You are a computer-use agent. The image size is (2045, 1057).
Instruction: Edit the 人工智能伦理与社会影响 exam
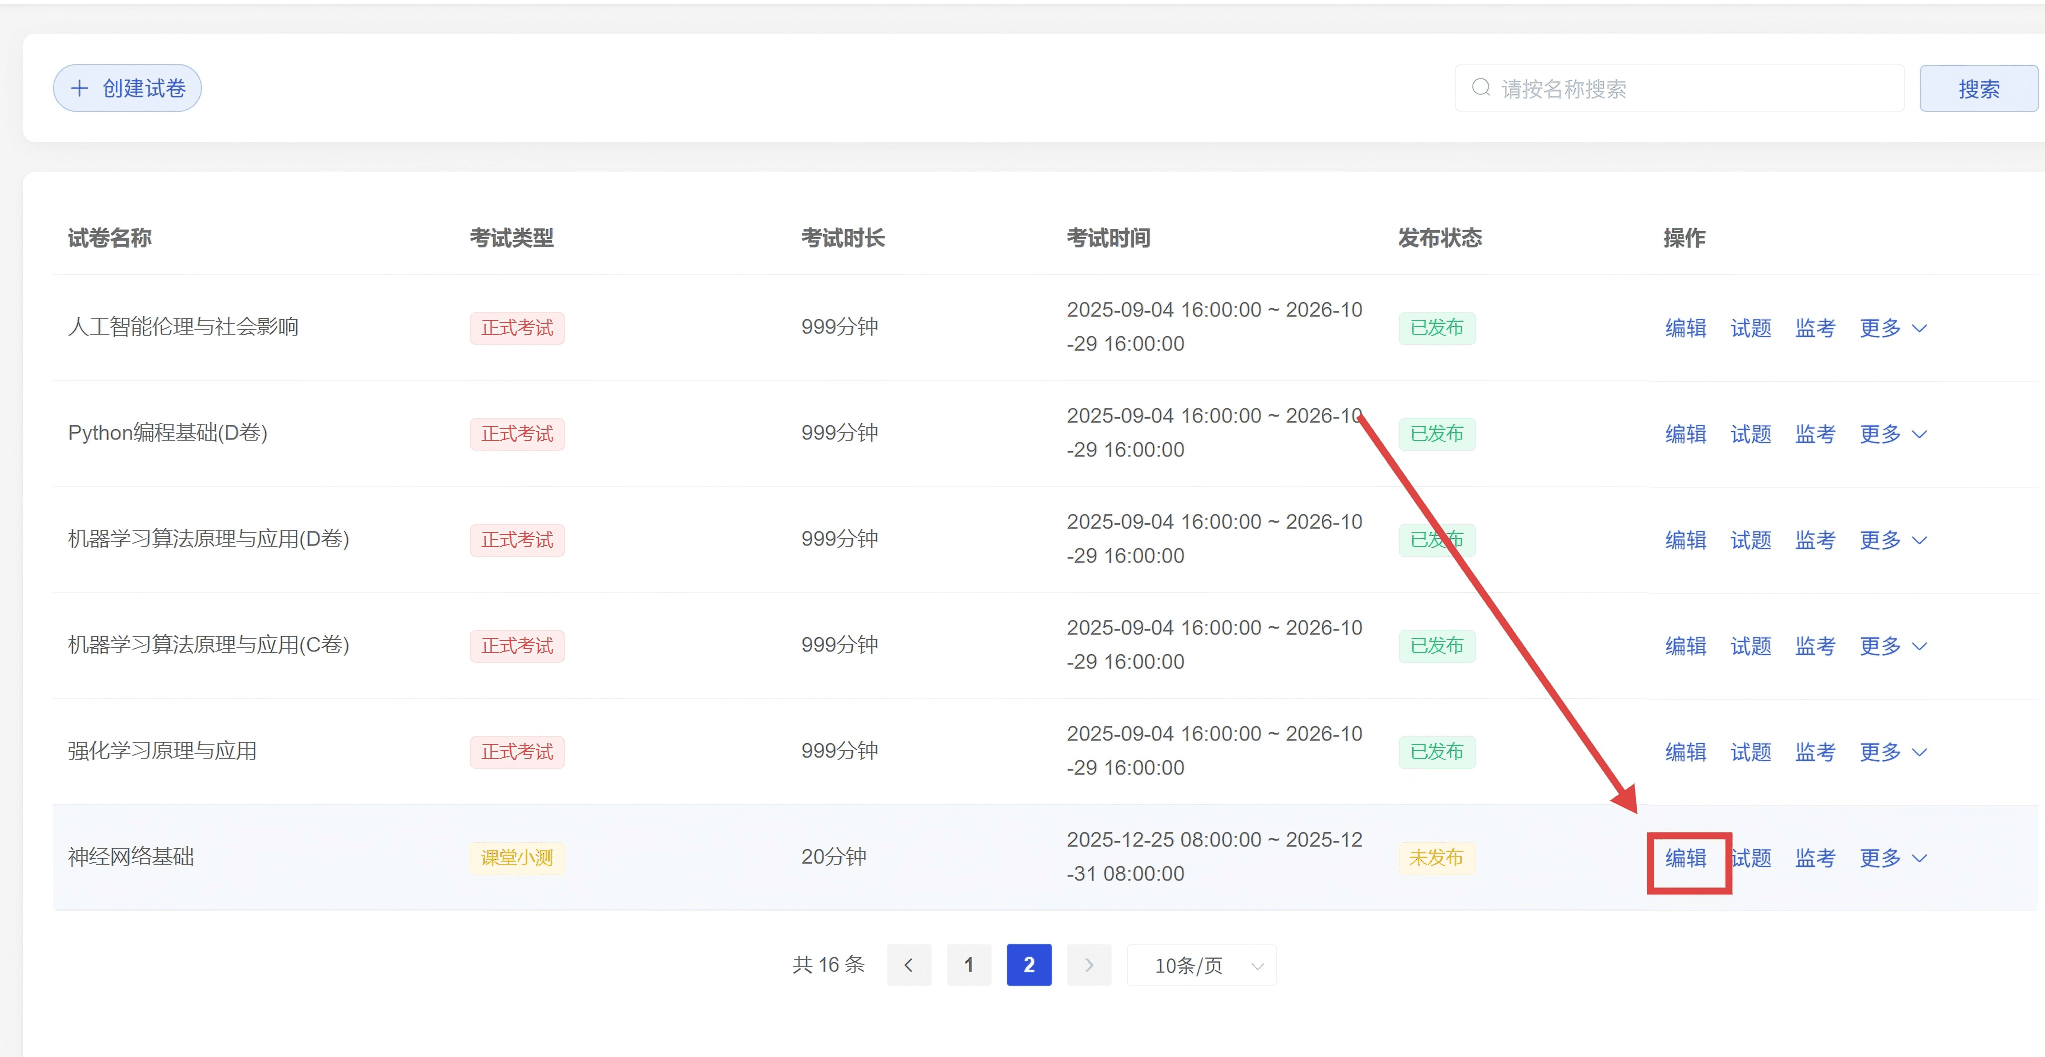point(1686,328)
